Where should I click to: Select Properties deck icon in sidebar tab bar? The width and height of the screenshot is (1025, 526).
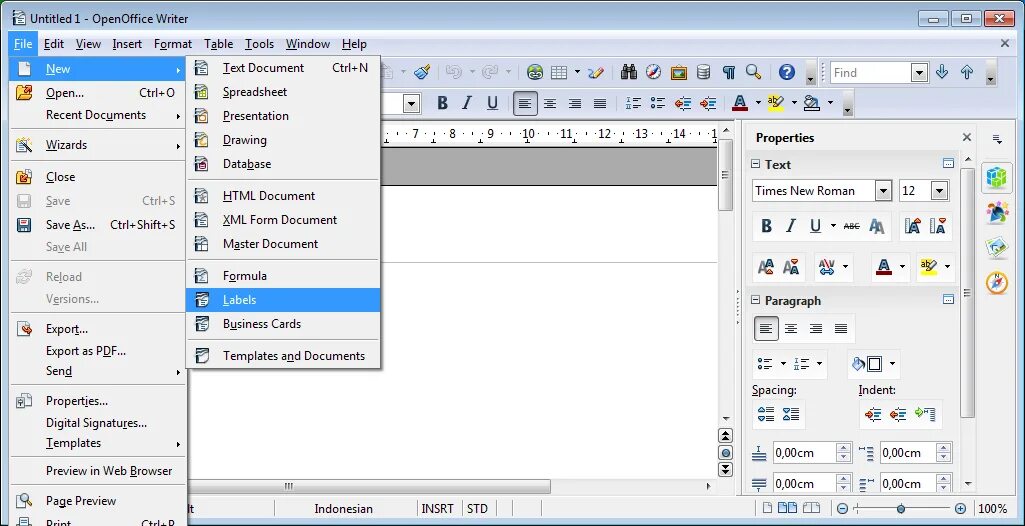click(996, 177)
